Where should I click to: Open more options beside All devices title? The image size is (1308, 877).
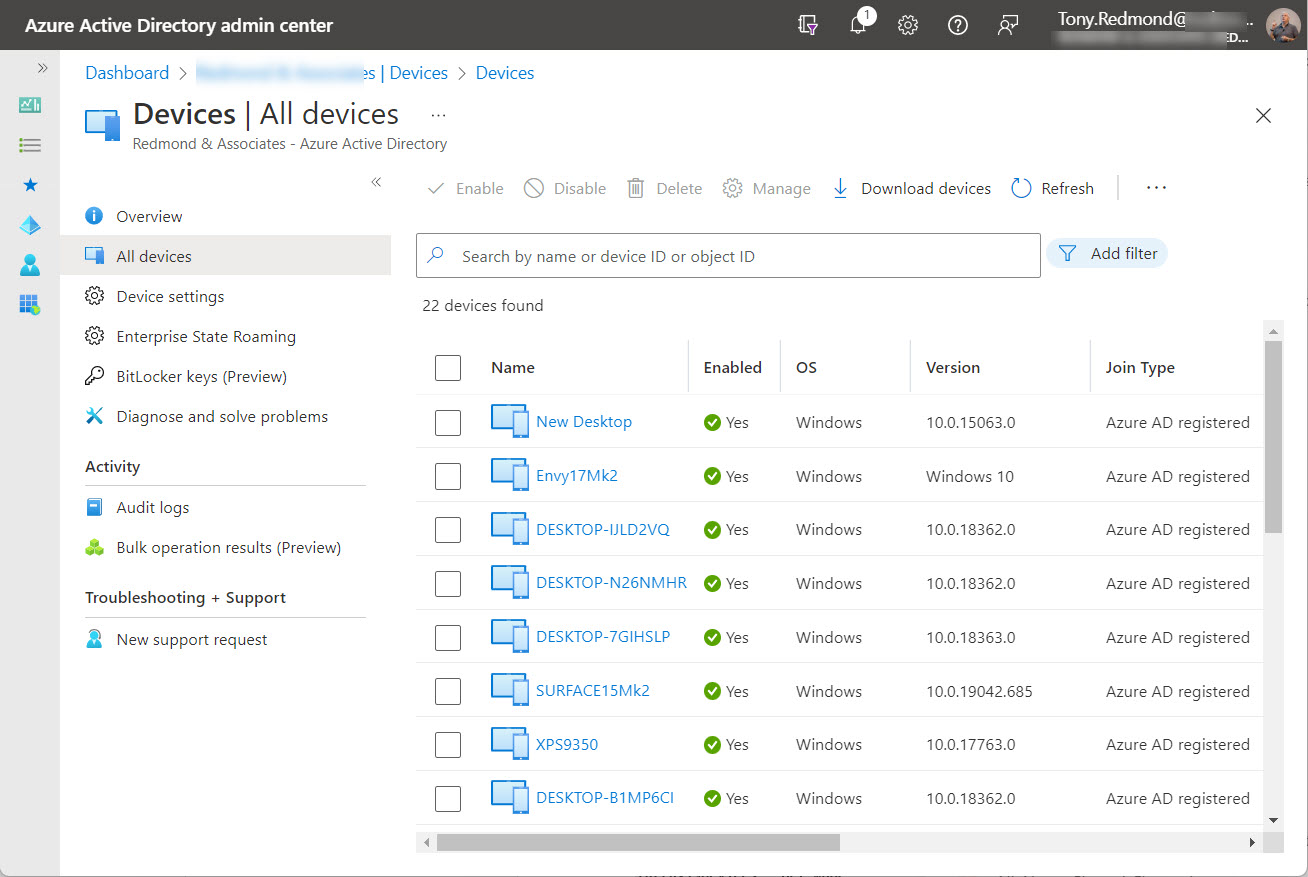click(x=438, y=115)
